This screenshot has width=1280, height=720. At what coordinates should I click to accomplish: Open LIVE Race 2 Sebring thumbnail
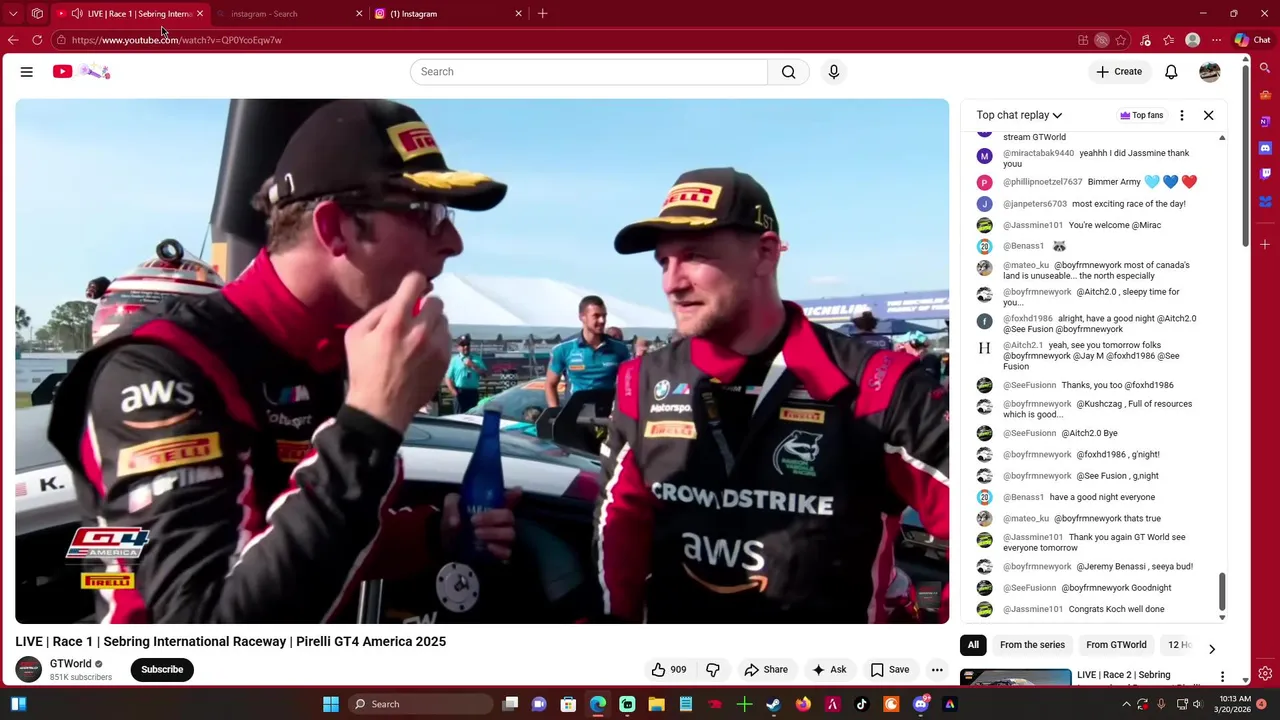pyautogui.click(x=1015, y=677)
